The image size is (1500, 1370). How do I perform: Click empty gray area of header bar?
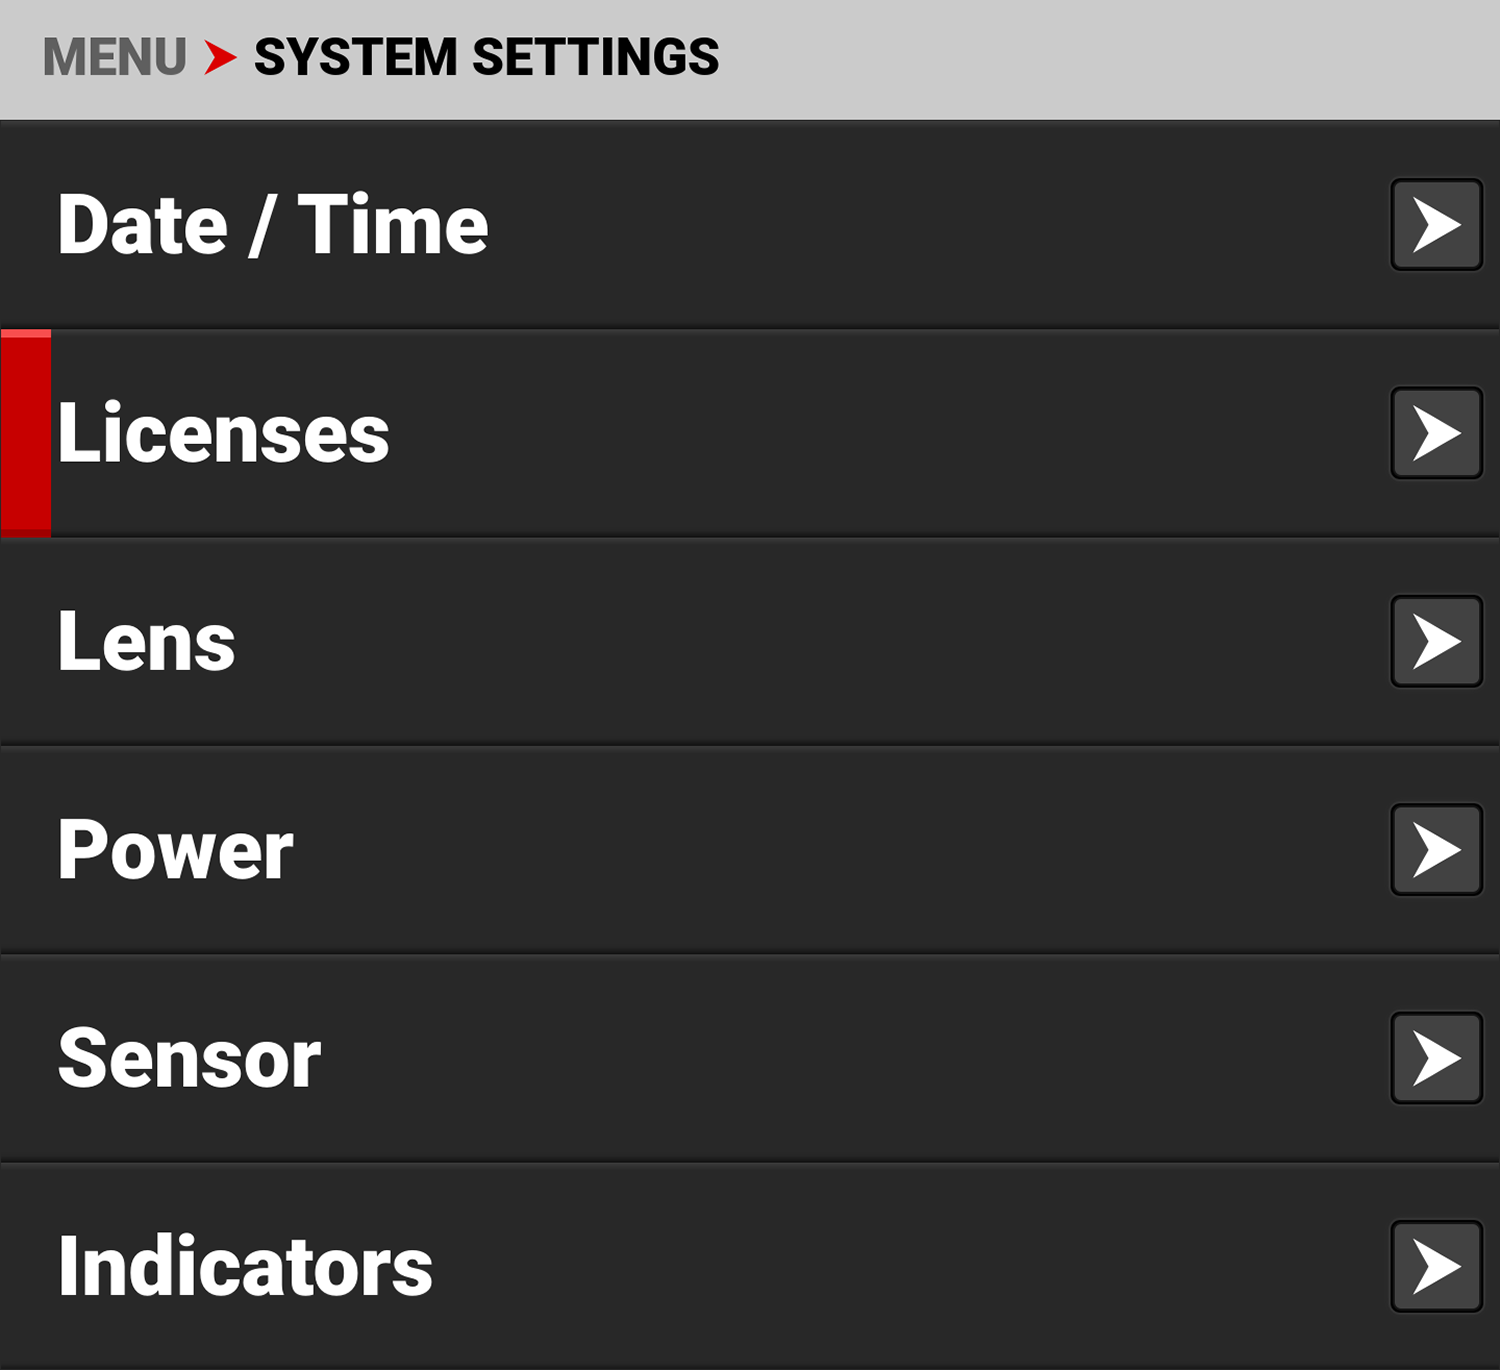[1100, 57]
